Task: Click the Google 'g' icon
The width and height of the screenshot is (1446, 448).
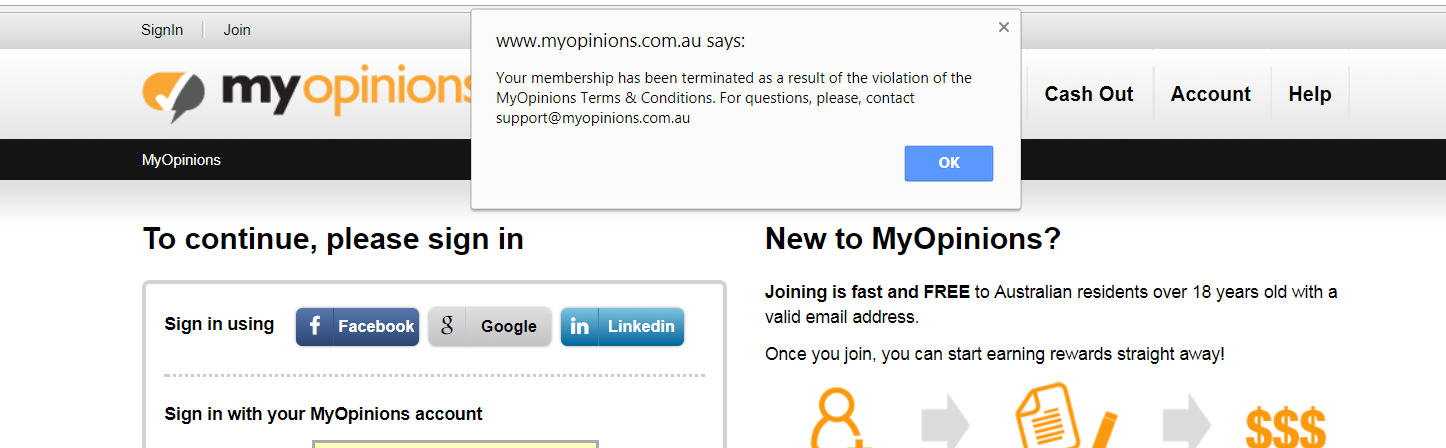Action: coord(447,325)
